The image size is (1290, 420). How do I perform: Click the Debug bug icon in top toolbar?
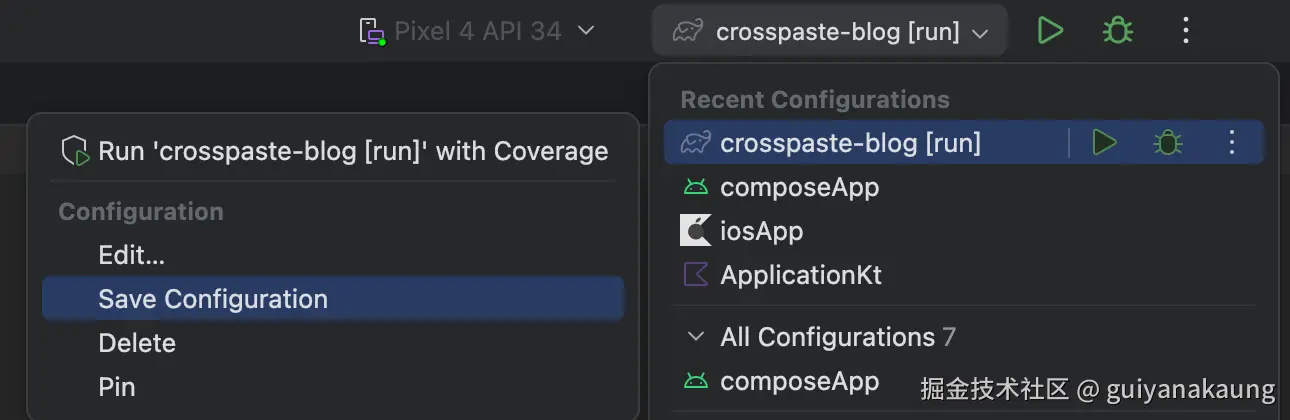tap(1117, 31)
